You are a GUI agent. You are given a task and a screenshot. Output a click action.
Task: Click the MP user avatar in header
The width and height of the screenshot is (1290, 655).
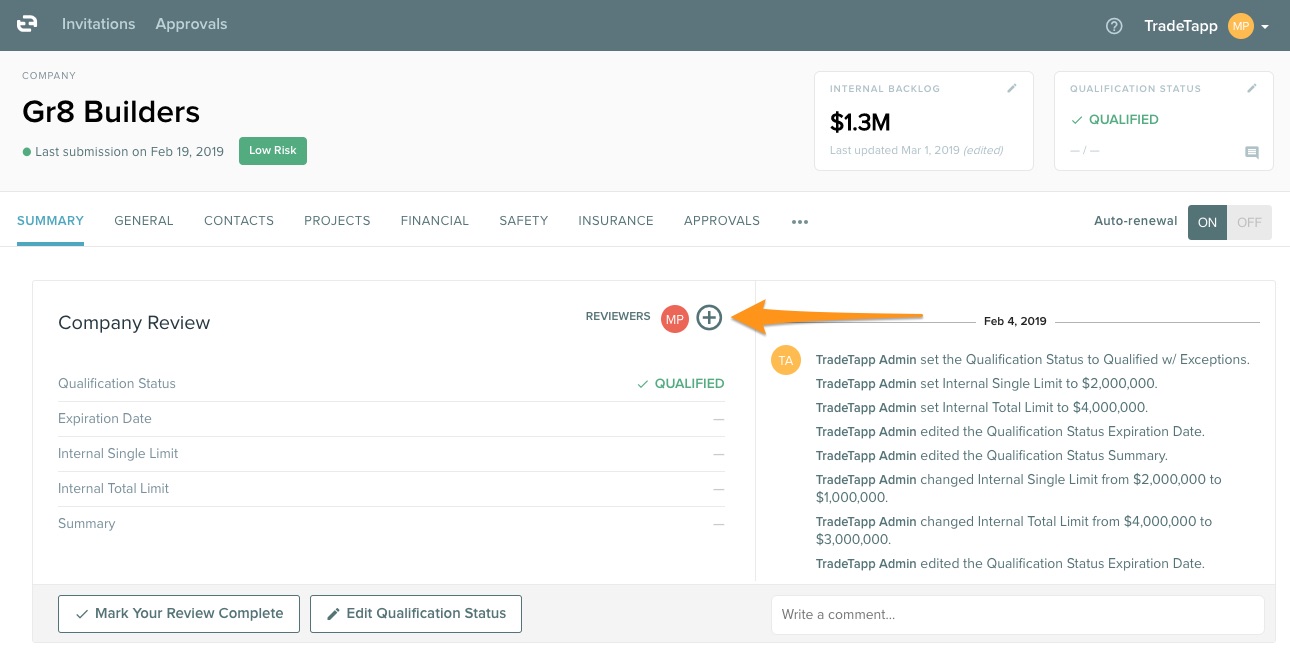[1240, 26]
